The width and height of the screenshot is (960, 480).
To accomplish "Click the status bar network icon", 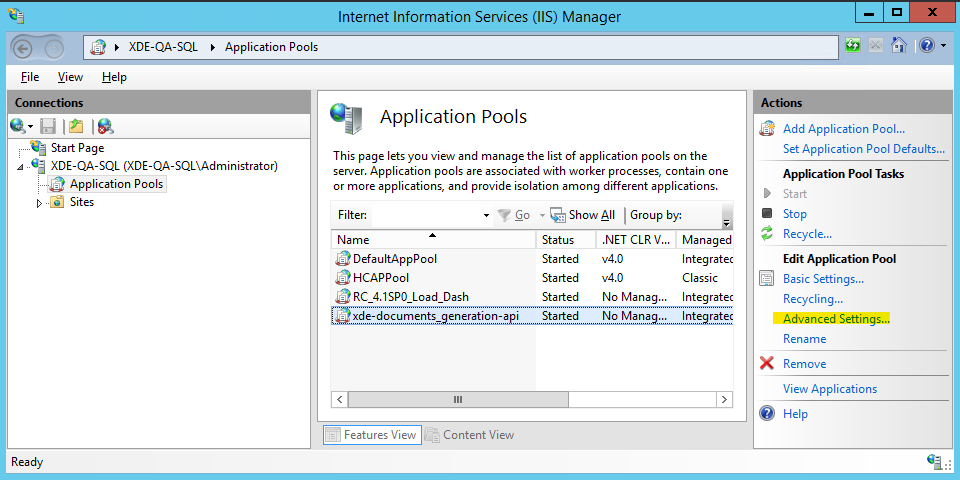I will point(934,462).
